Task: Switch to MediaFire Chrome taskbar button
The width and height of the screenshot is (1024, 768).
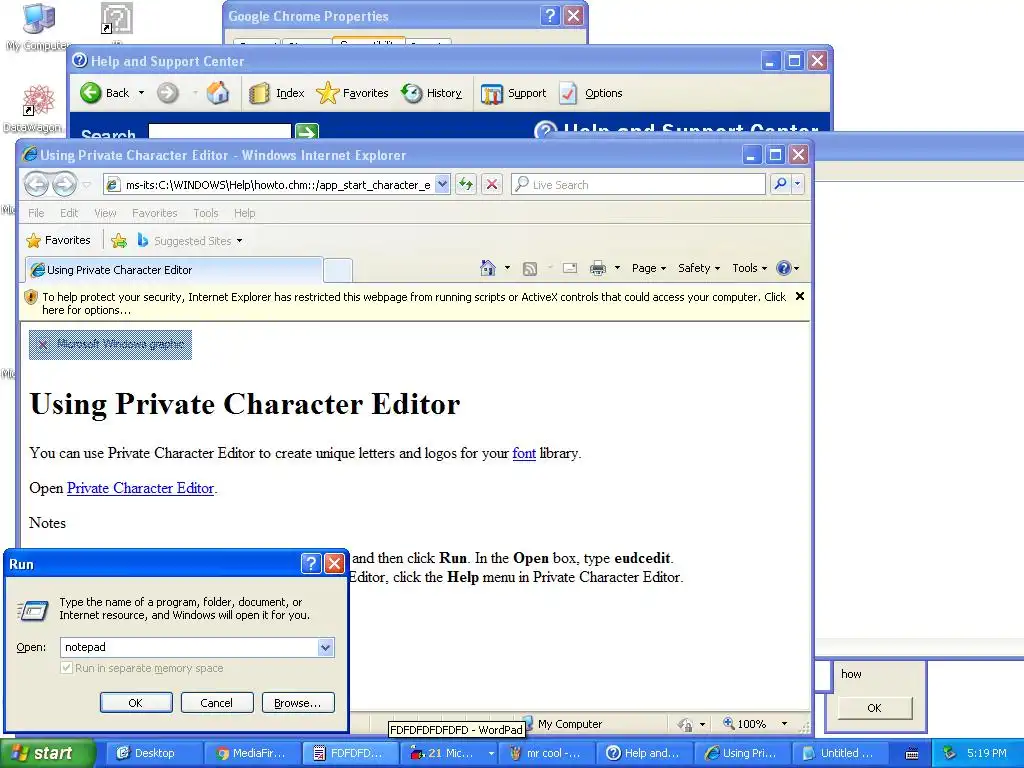Action: (253, 754)
